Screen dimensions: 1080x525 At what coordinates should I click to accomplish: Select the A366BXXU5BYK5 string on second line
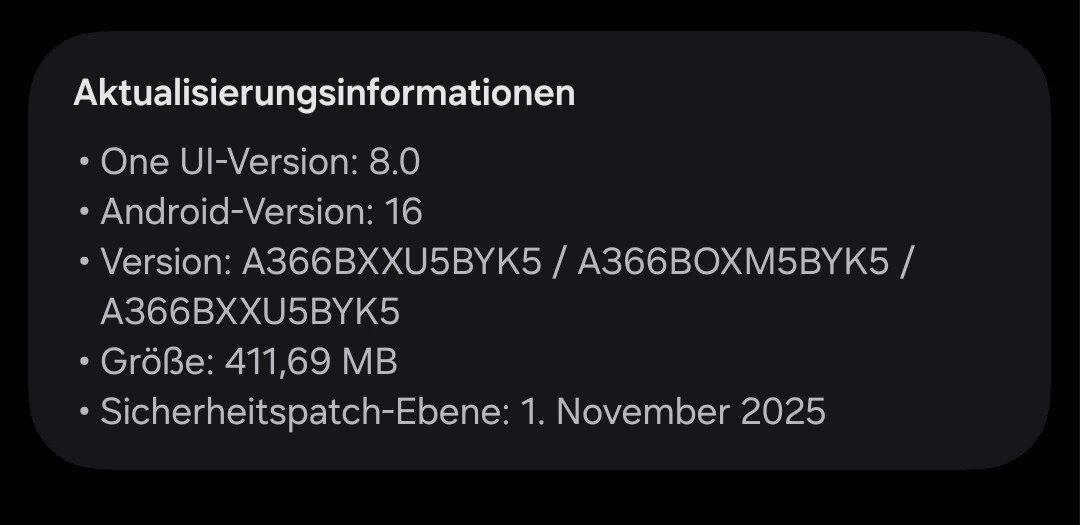click(250, 312)
